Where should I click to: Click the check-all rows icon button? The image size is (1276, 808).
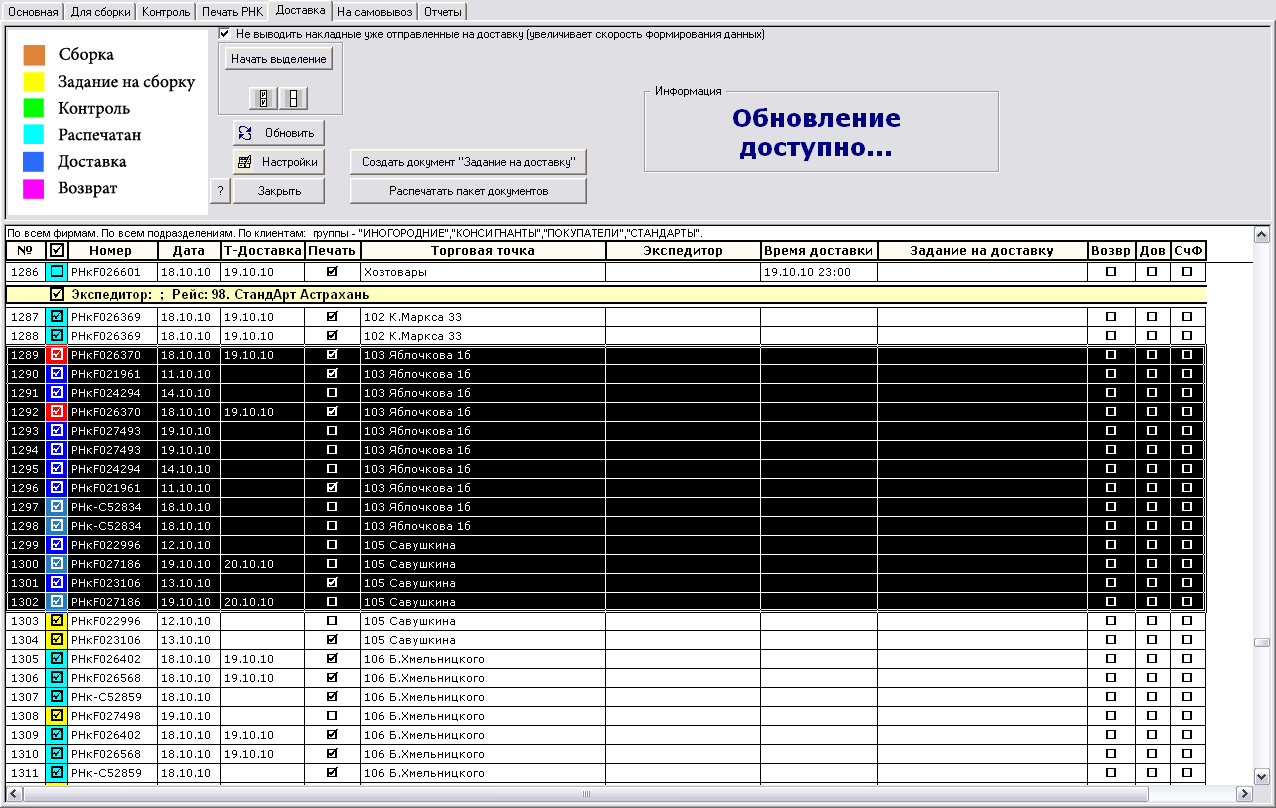263,98
